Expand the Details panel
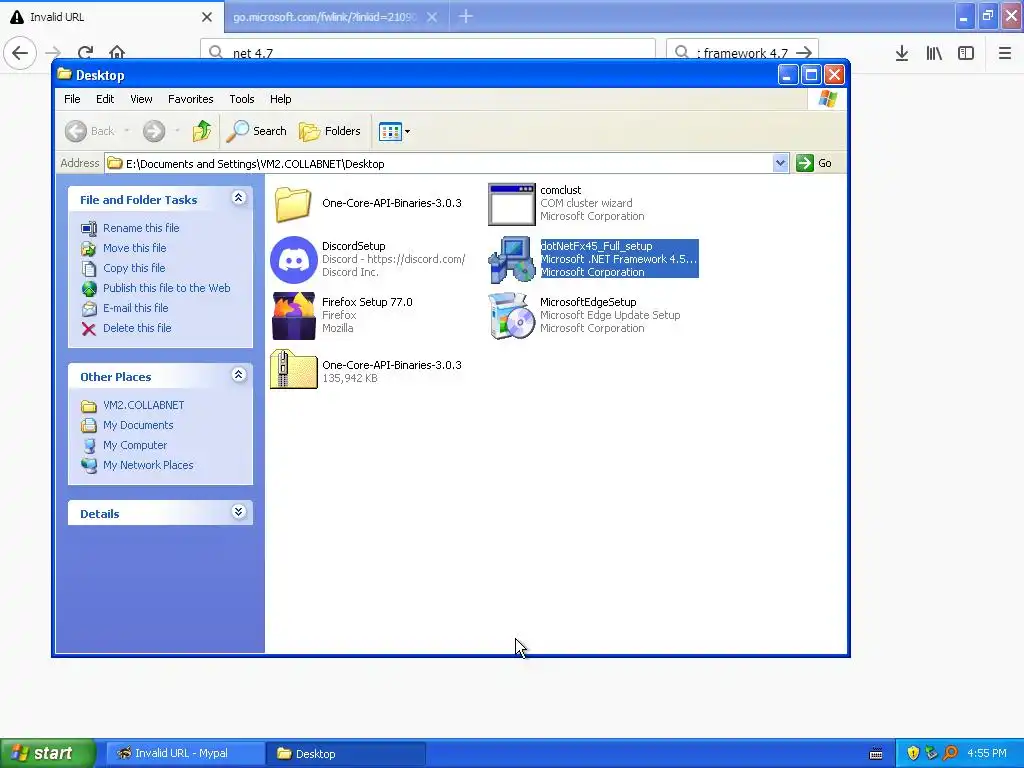The height and width of the screenshot is (768, 1024). coord(238,512)
